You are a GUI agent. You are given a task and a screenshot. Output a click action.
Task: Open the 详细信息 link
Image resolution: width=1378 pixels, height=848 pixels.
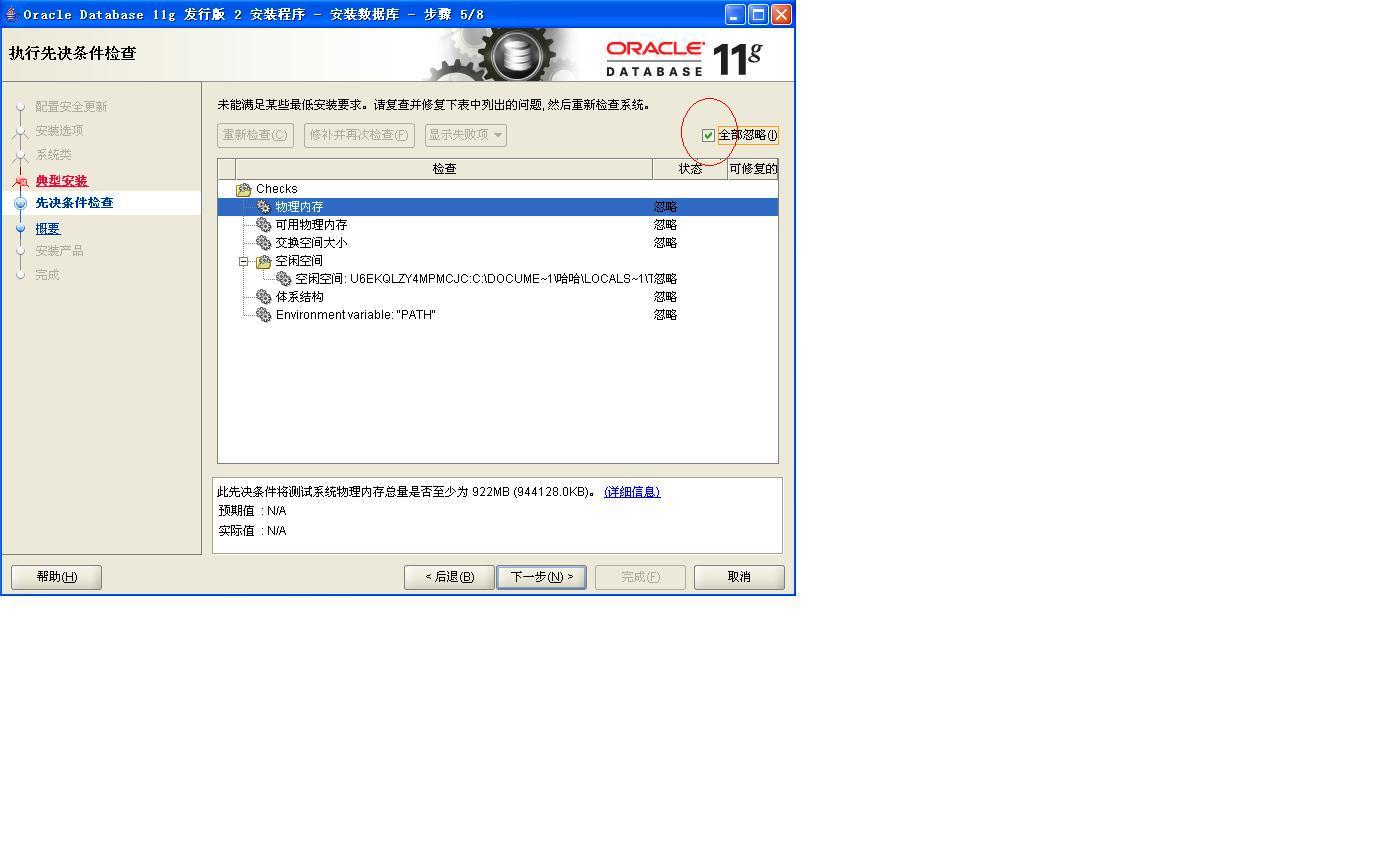632,492
